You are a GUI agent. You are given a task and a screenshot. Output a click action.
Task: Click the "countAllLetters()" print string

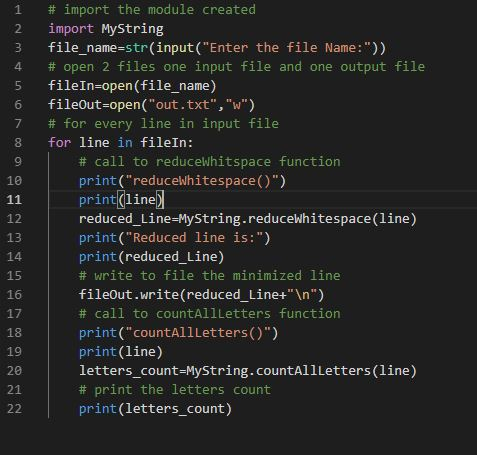(198, 333)
